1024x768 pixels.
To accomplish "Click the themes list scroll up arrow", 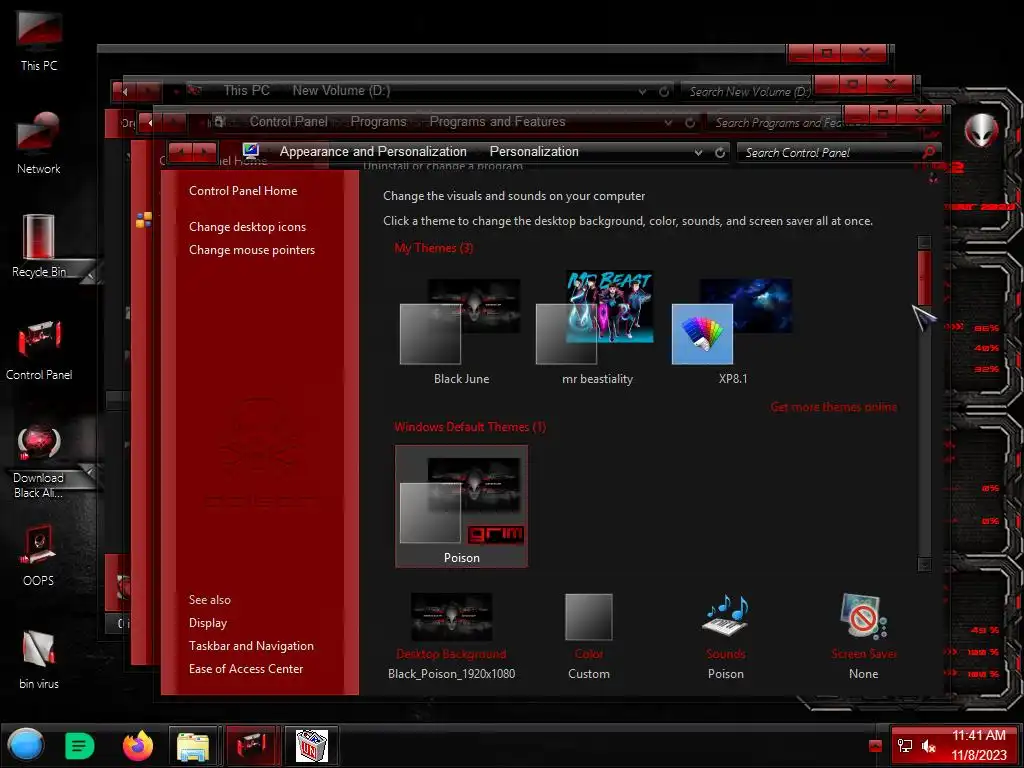I will (924, 242).
